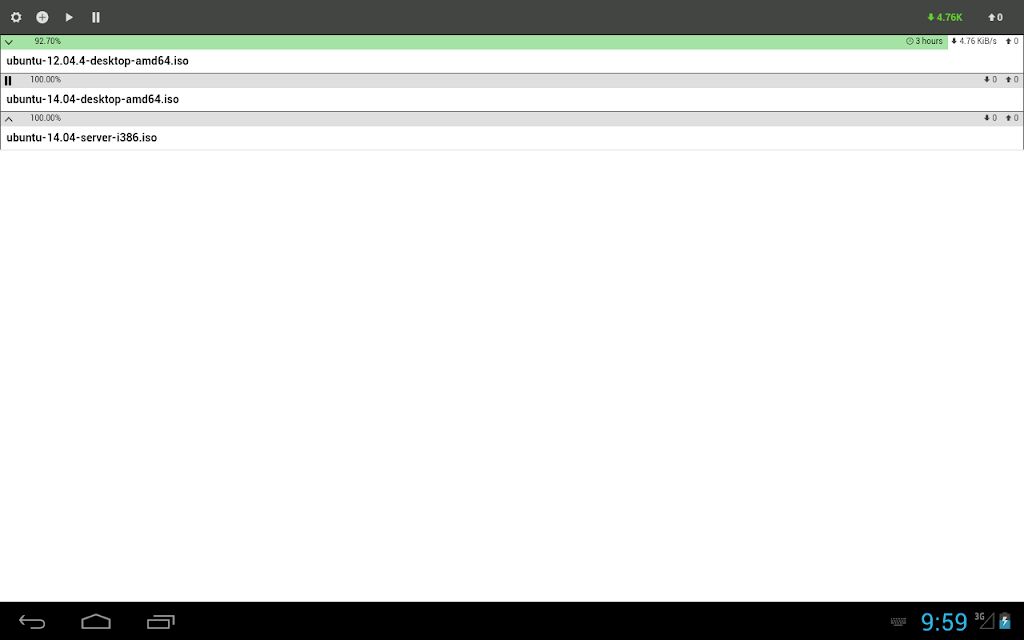Viewport: 1024px width, 640px height.
Task: Toggle the pause state of ubuntu-14.04-desktop-amd64.iso
Action: click(x=8, y=80)
